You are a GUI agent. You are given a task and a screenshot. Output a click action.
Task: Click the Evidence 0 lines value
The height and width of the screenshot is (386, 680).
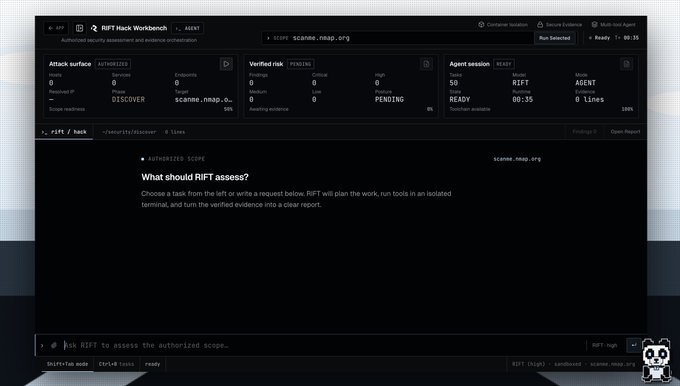click(x=590, y=99)
